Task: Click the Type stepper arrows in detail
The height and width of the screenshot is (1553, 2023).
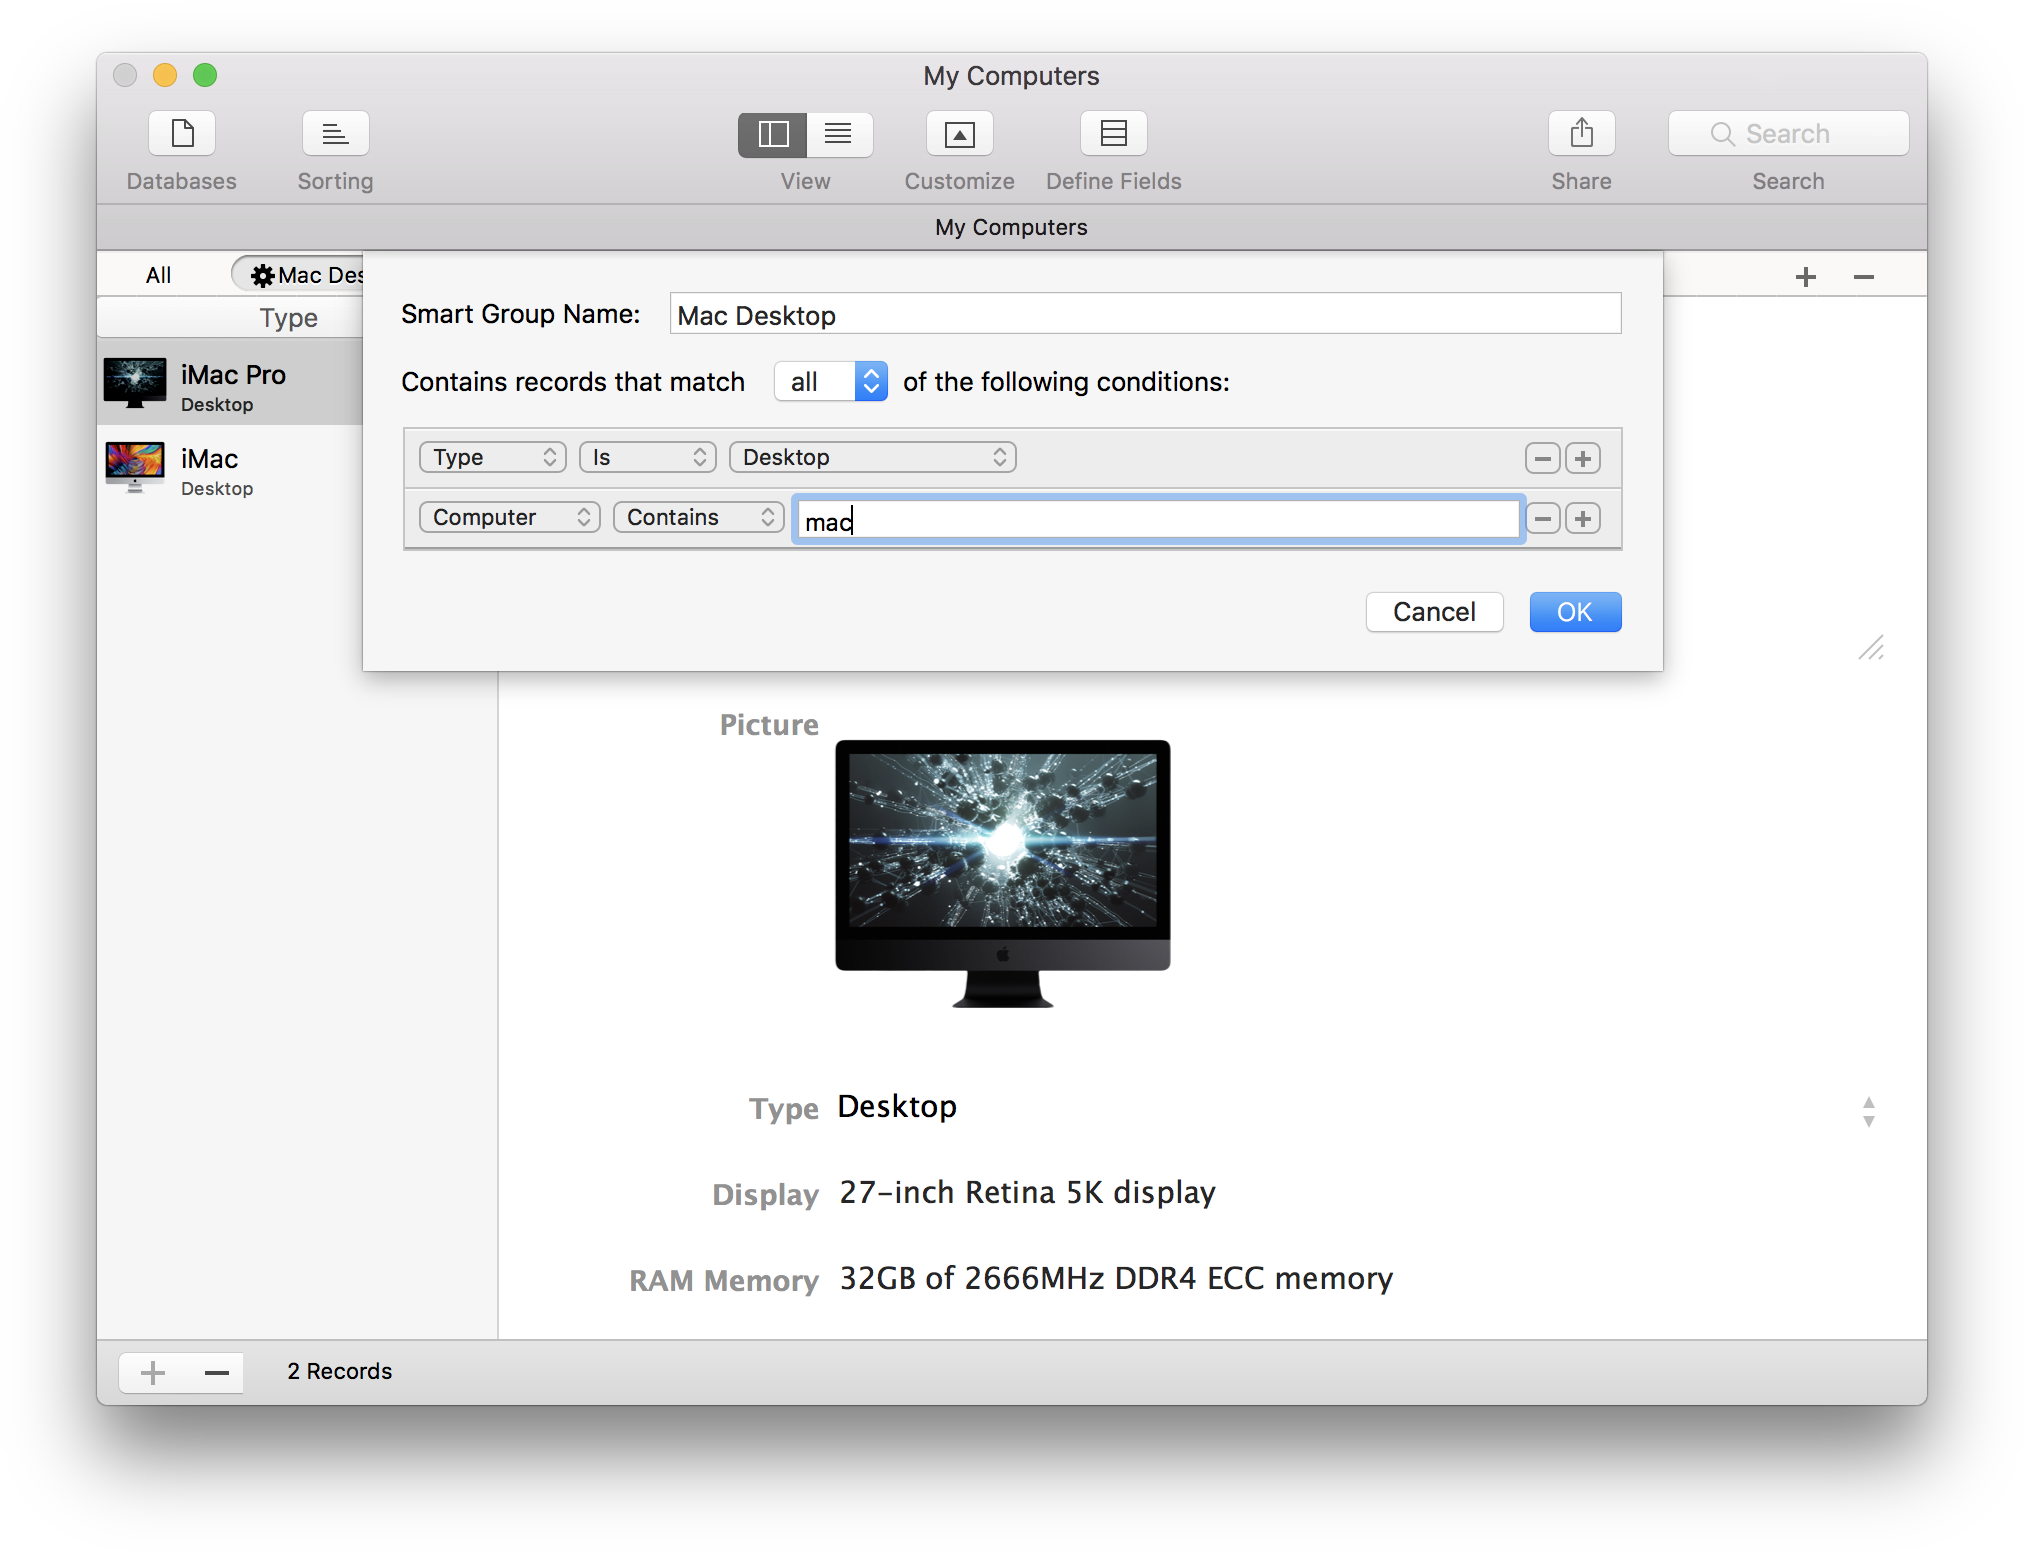Action: click(1868, 1111)
